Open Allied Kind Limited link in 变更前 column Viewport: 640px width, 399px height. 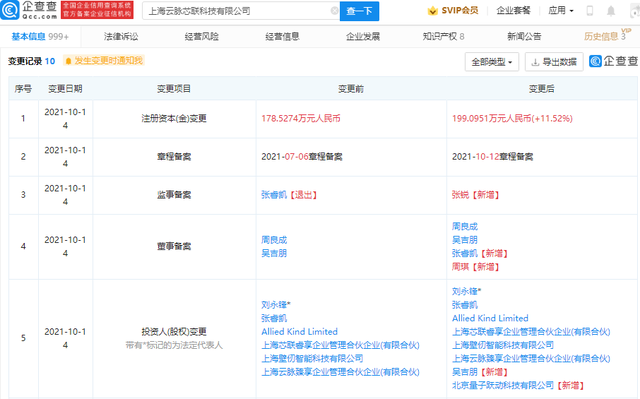point(300,332)
